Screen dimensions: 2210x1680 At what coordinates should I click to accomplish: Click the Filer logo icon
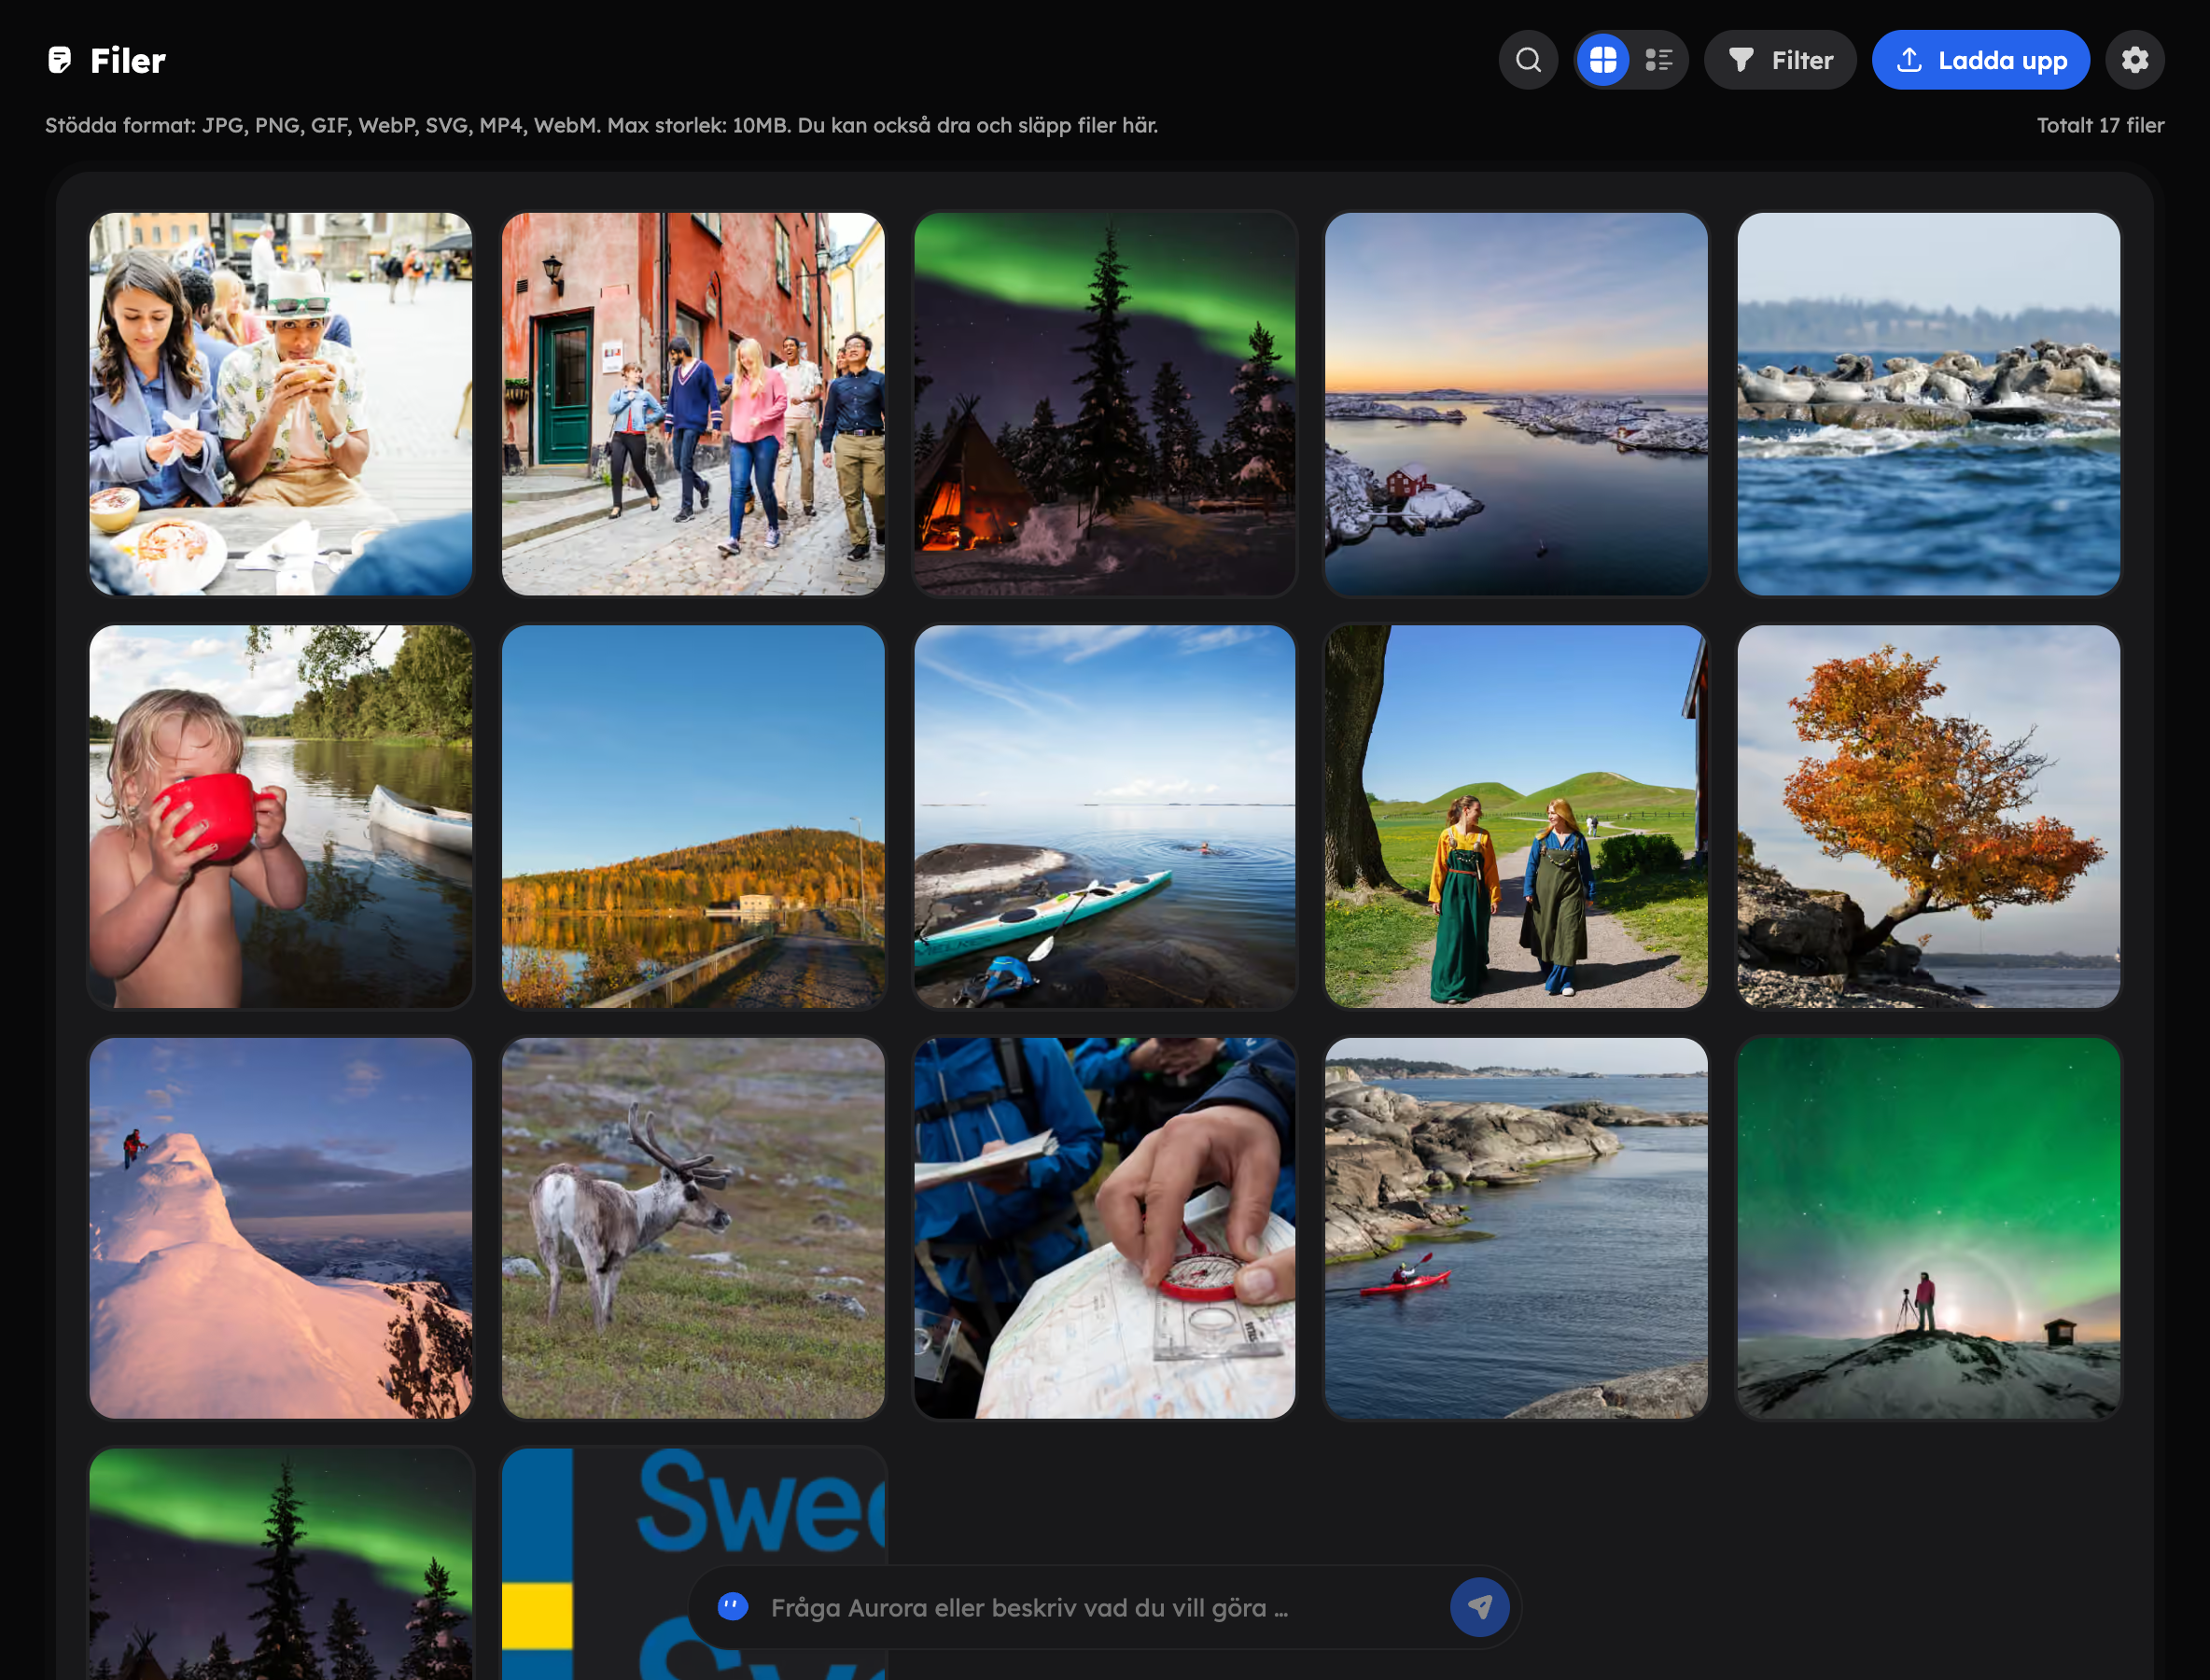(x=60, y=60)
